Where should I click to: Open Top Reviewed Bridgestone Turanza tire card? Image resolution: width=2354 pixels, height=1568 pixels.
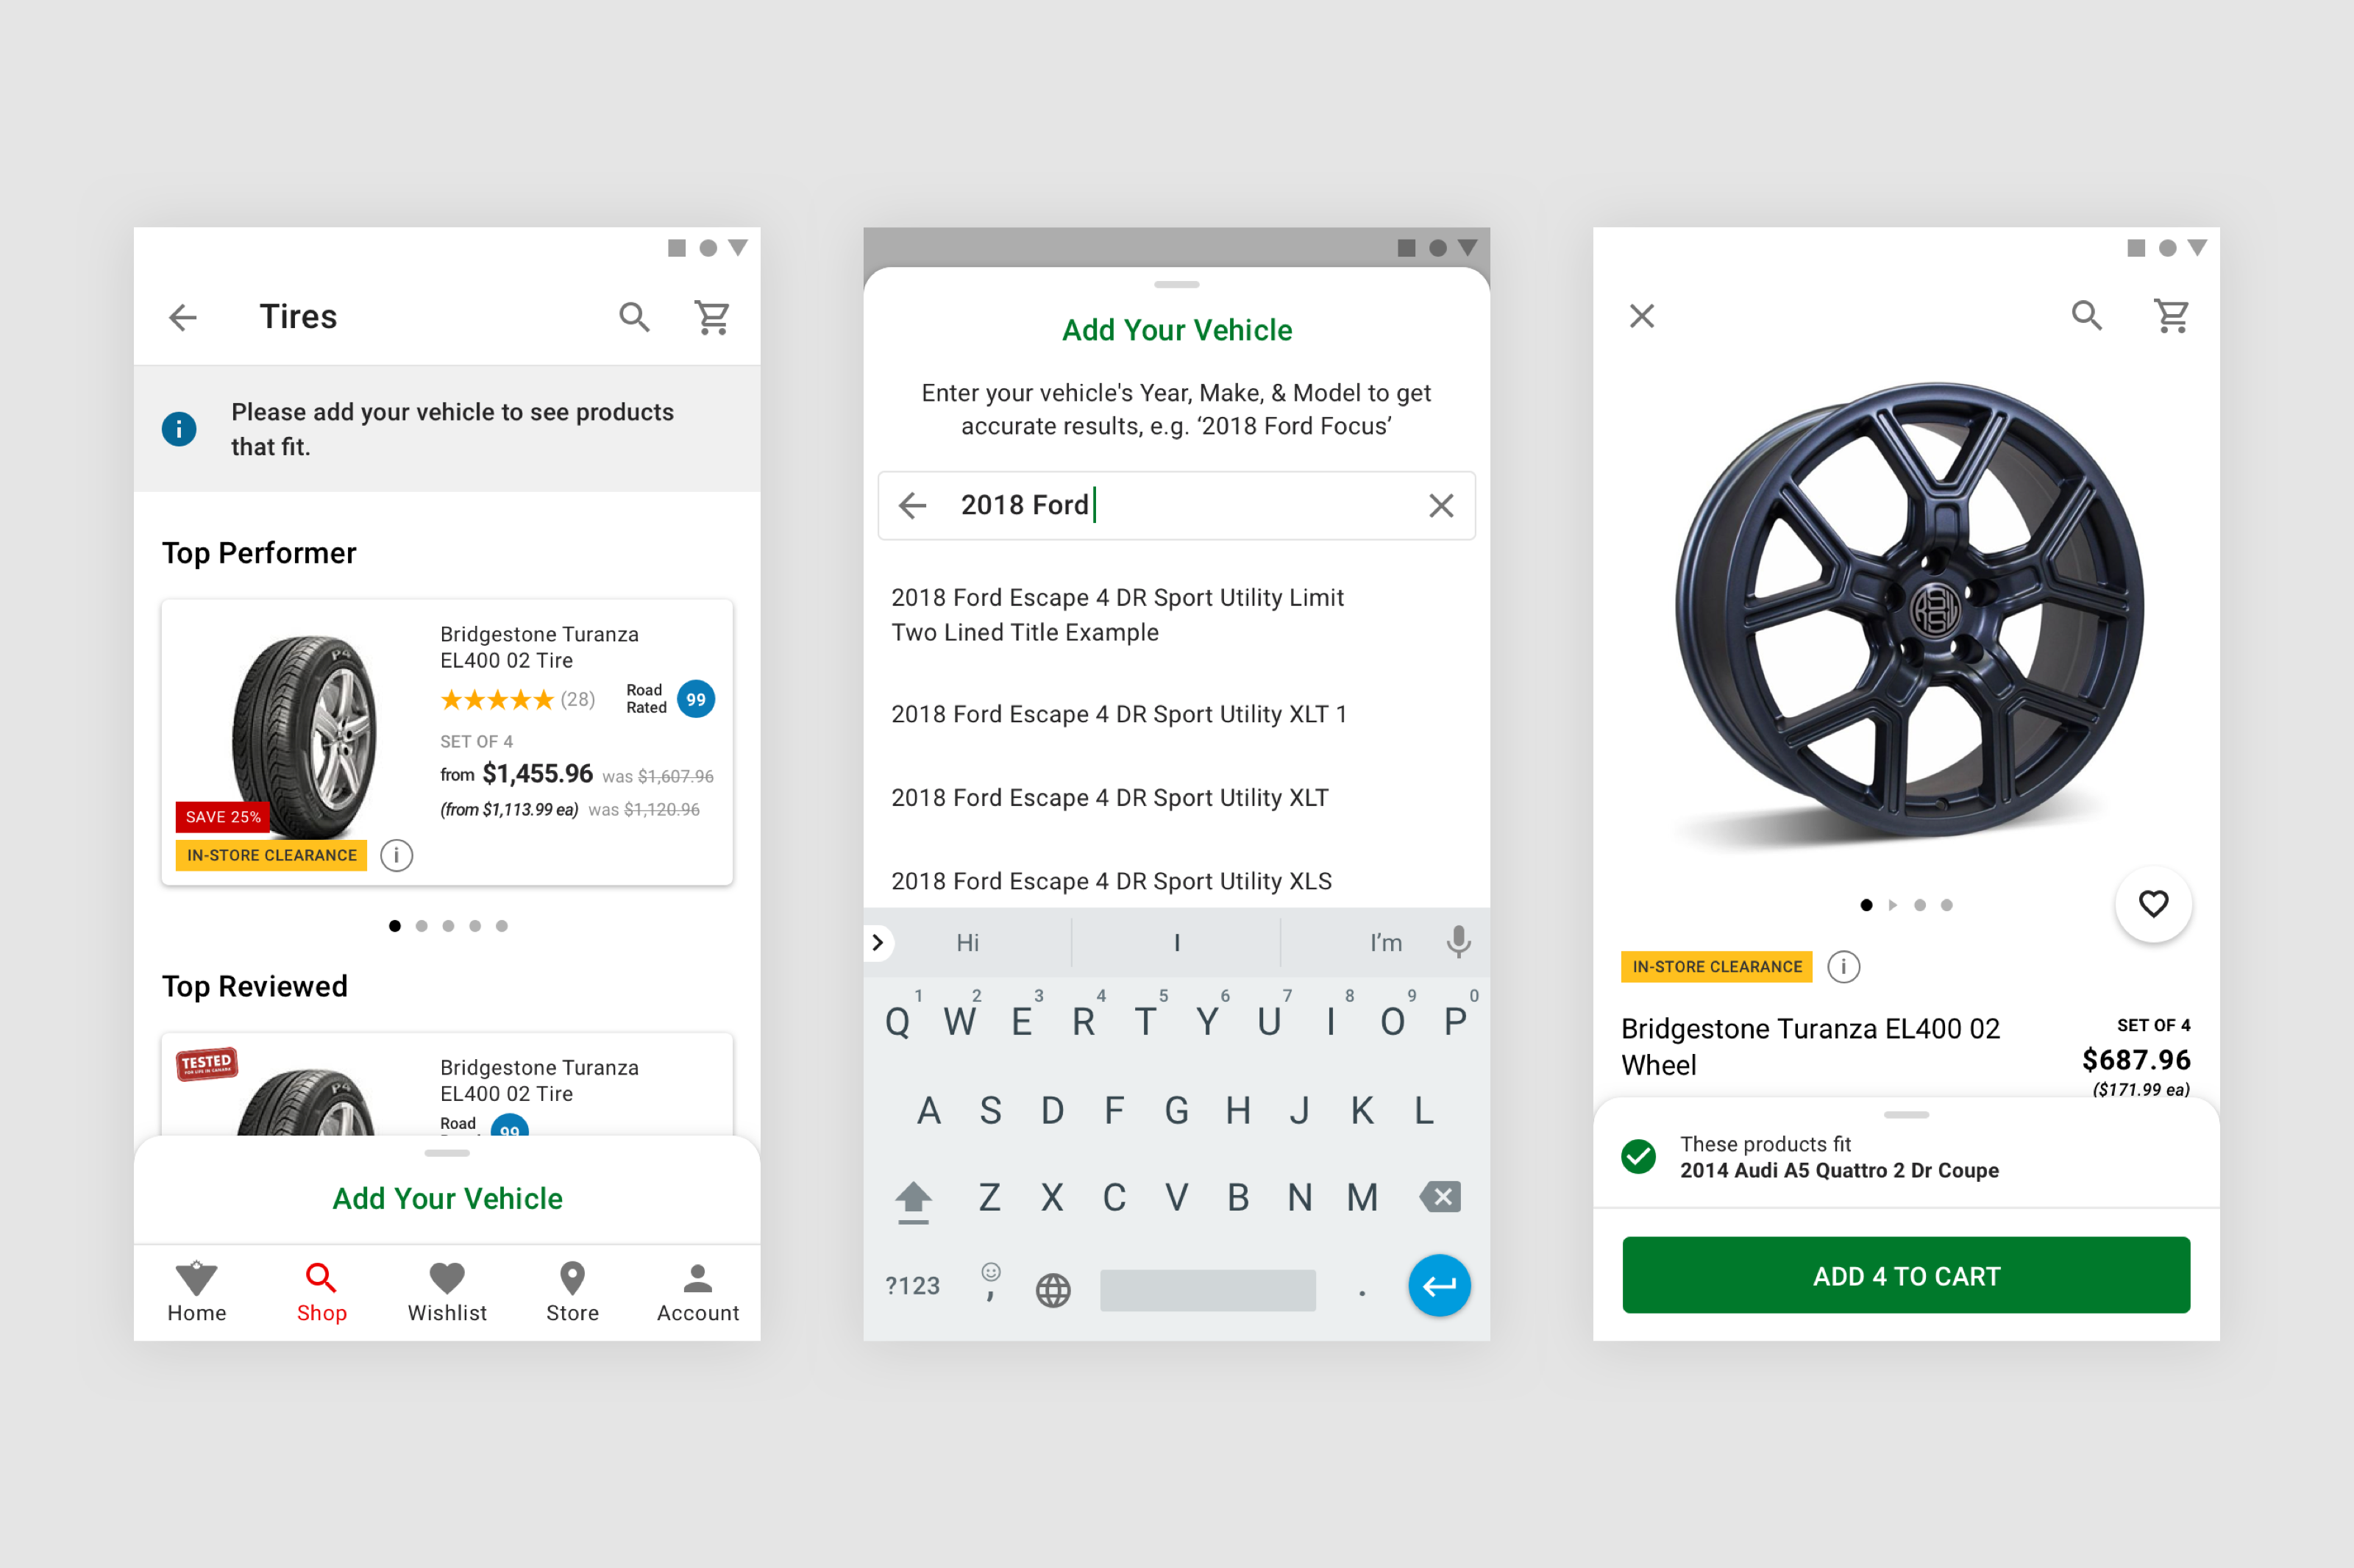[x=447, y=1084]
